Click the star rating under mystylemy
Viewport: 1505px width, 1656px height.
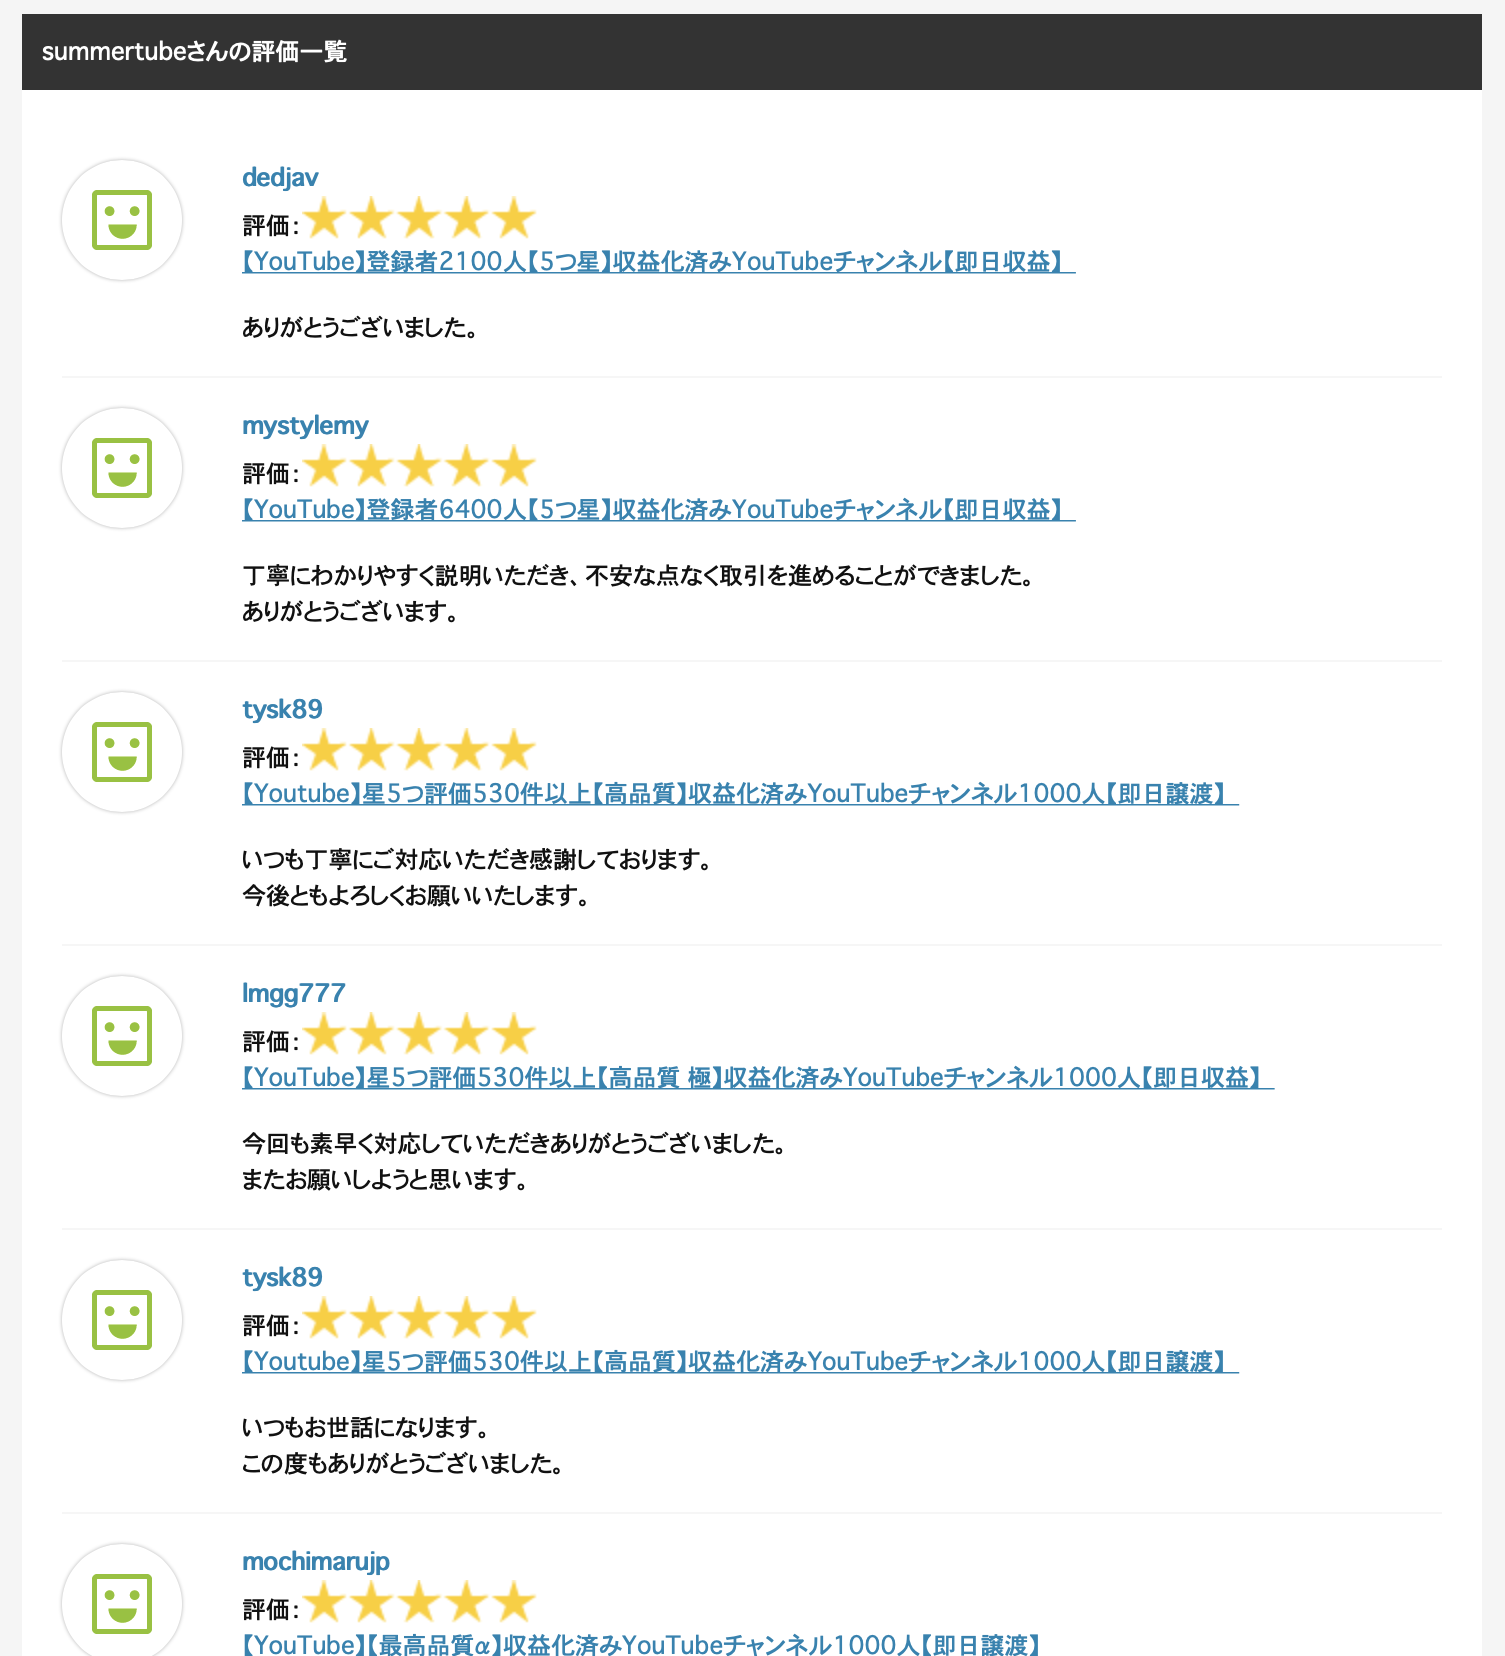(419, 467)
